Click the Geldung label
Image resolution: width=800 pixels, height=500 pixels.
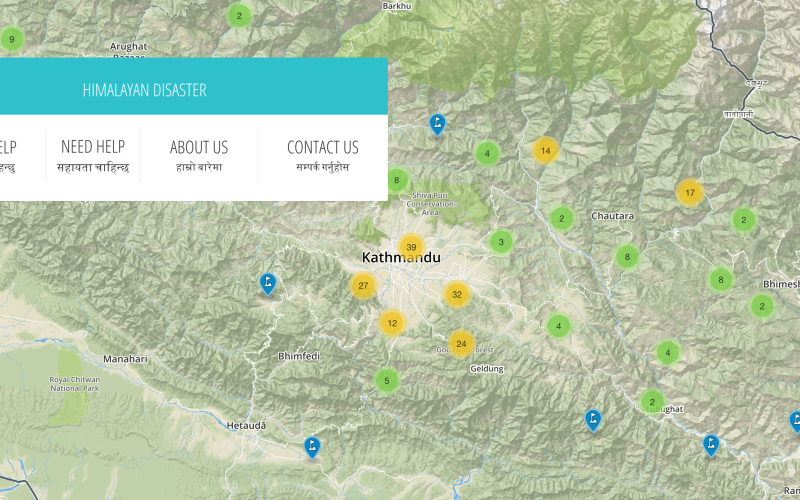point(487,369)
